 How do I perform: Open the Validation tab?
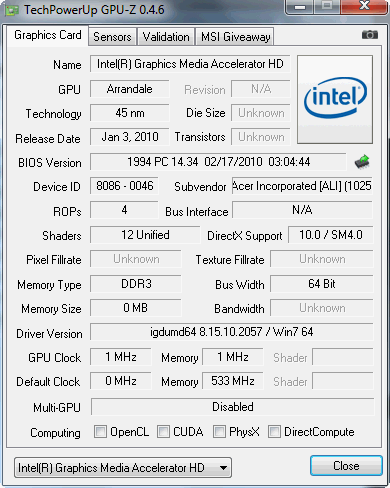(x=166, y=37)
